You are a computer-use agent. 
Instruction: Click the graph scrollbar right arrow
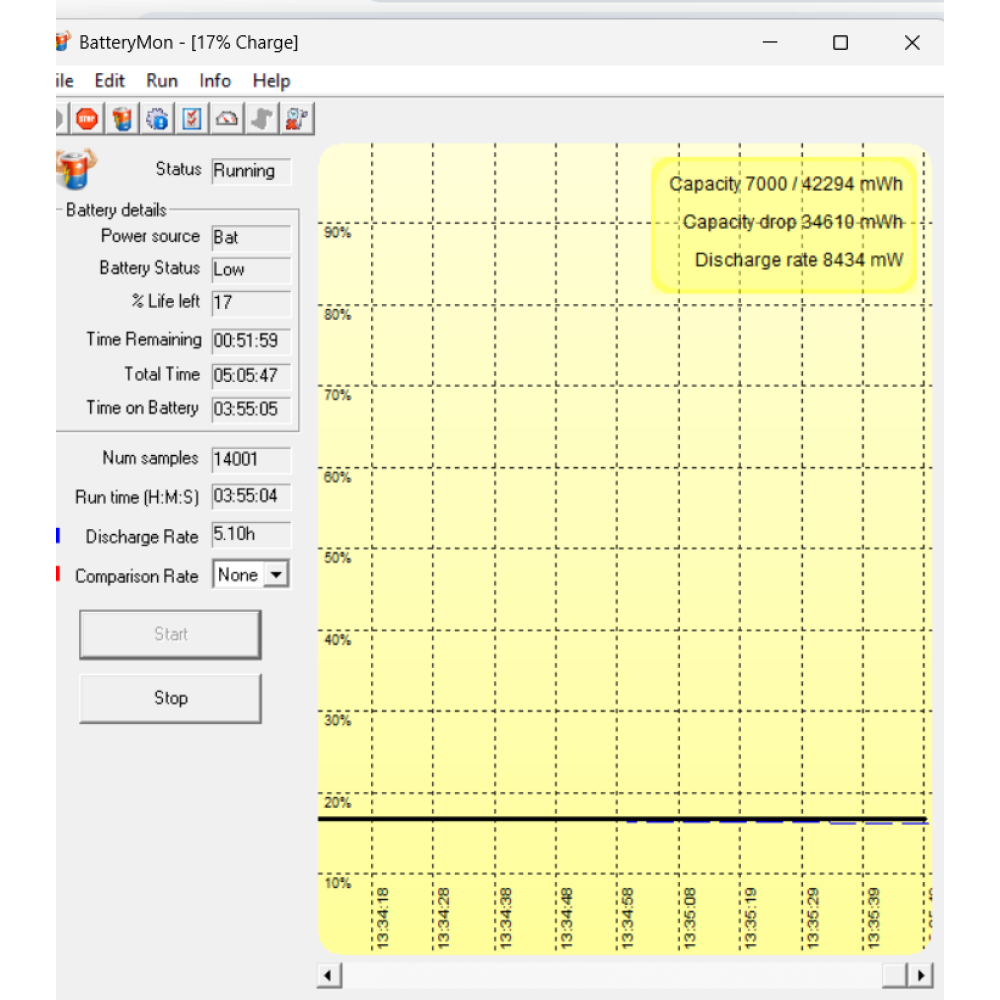tap(921, 975)
